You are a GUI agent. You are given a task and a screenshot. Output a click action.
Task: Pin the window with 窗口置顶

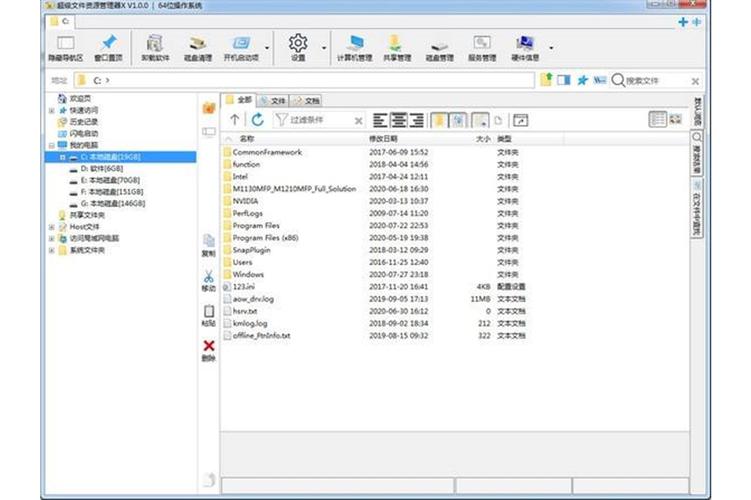(x=109, y=45)
